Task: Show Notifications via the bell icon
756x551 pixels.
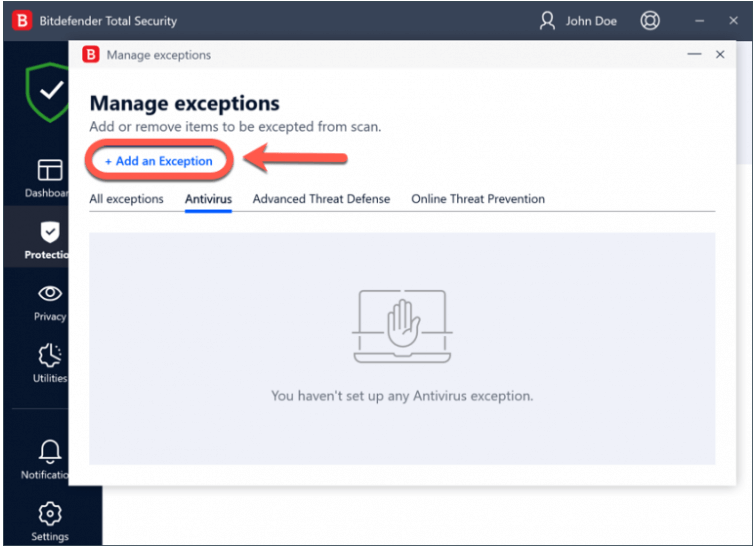Action: point(49,456)
